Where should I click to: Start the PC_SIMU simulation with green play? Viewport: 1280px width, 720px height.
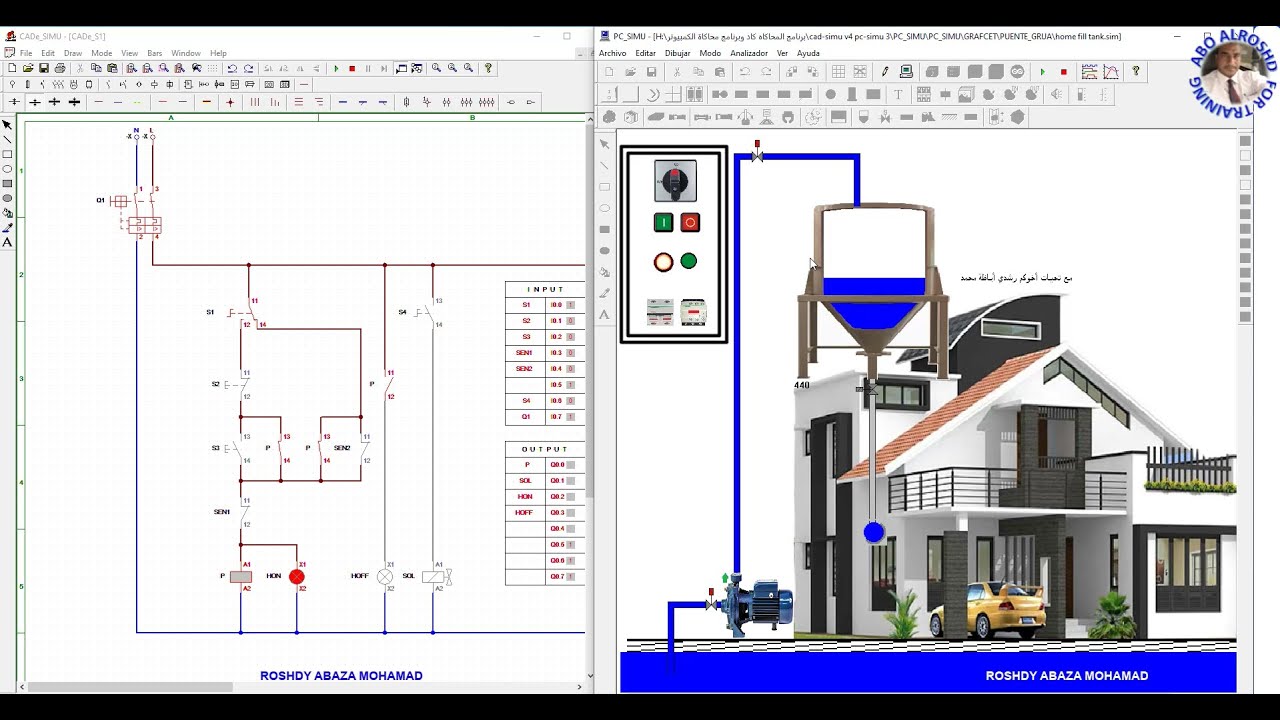(1043, 72)
